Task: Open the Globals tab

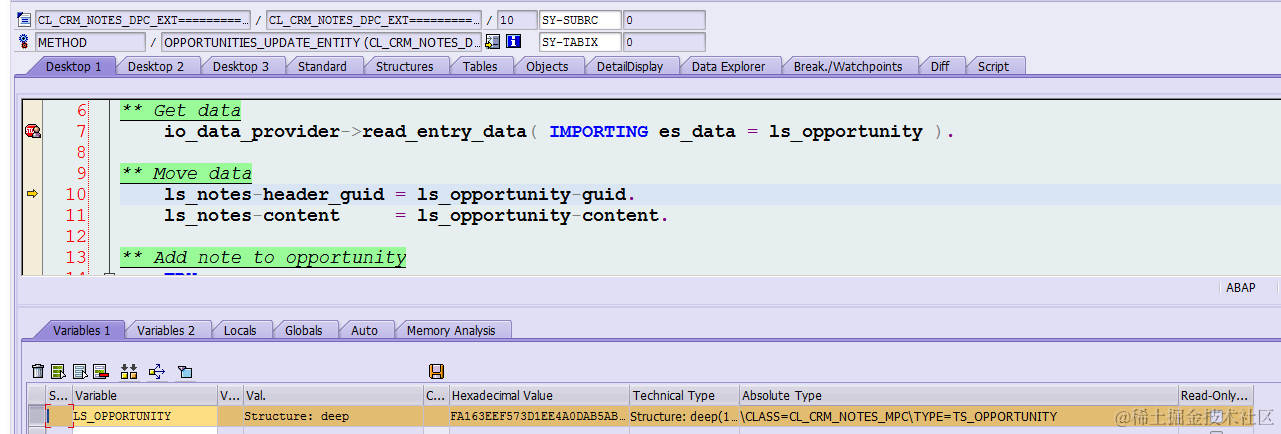Action: [x=304, y=330]
